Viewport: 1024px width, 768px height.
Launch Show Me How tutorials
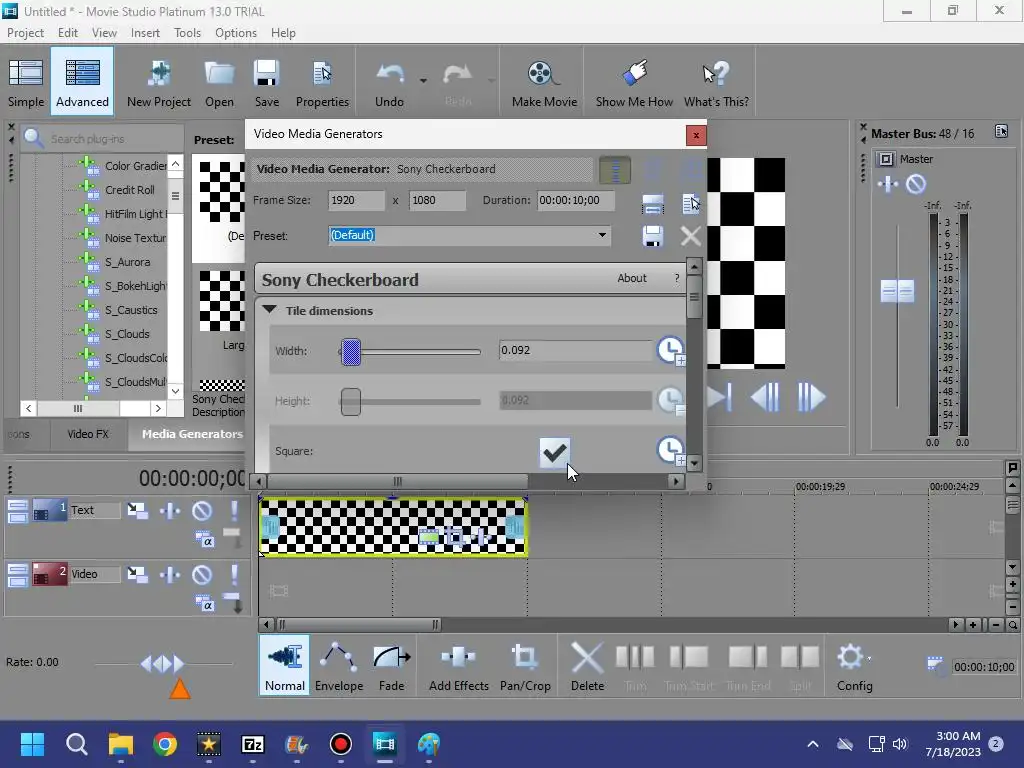[x=634, y=81]
